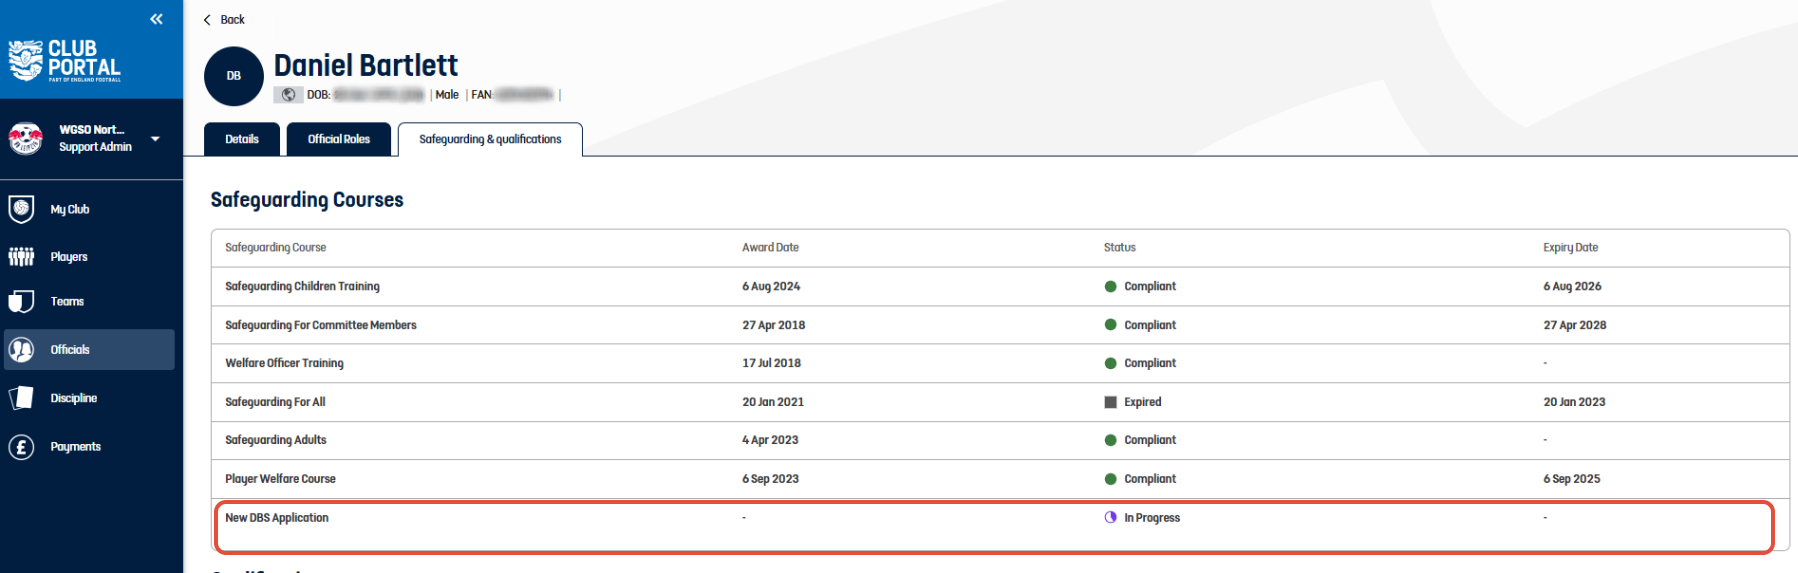Click award date 27 Apr 2018

point(773,325)
